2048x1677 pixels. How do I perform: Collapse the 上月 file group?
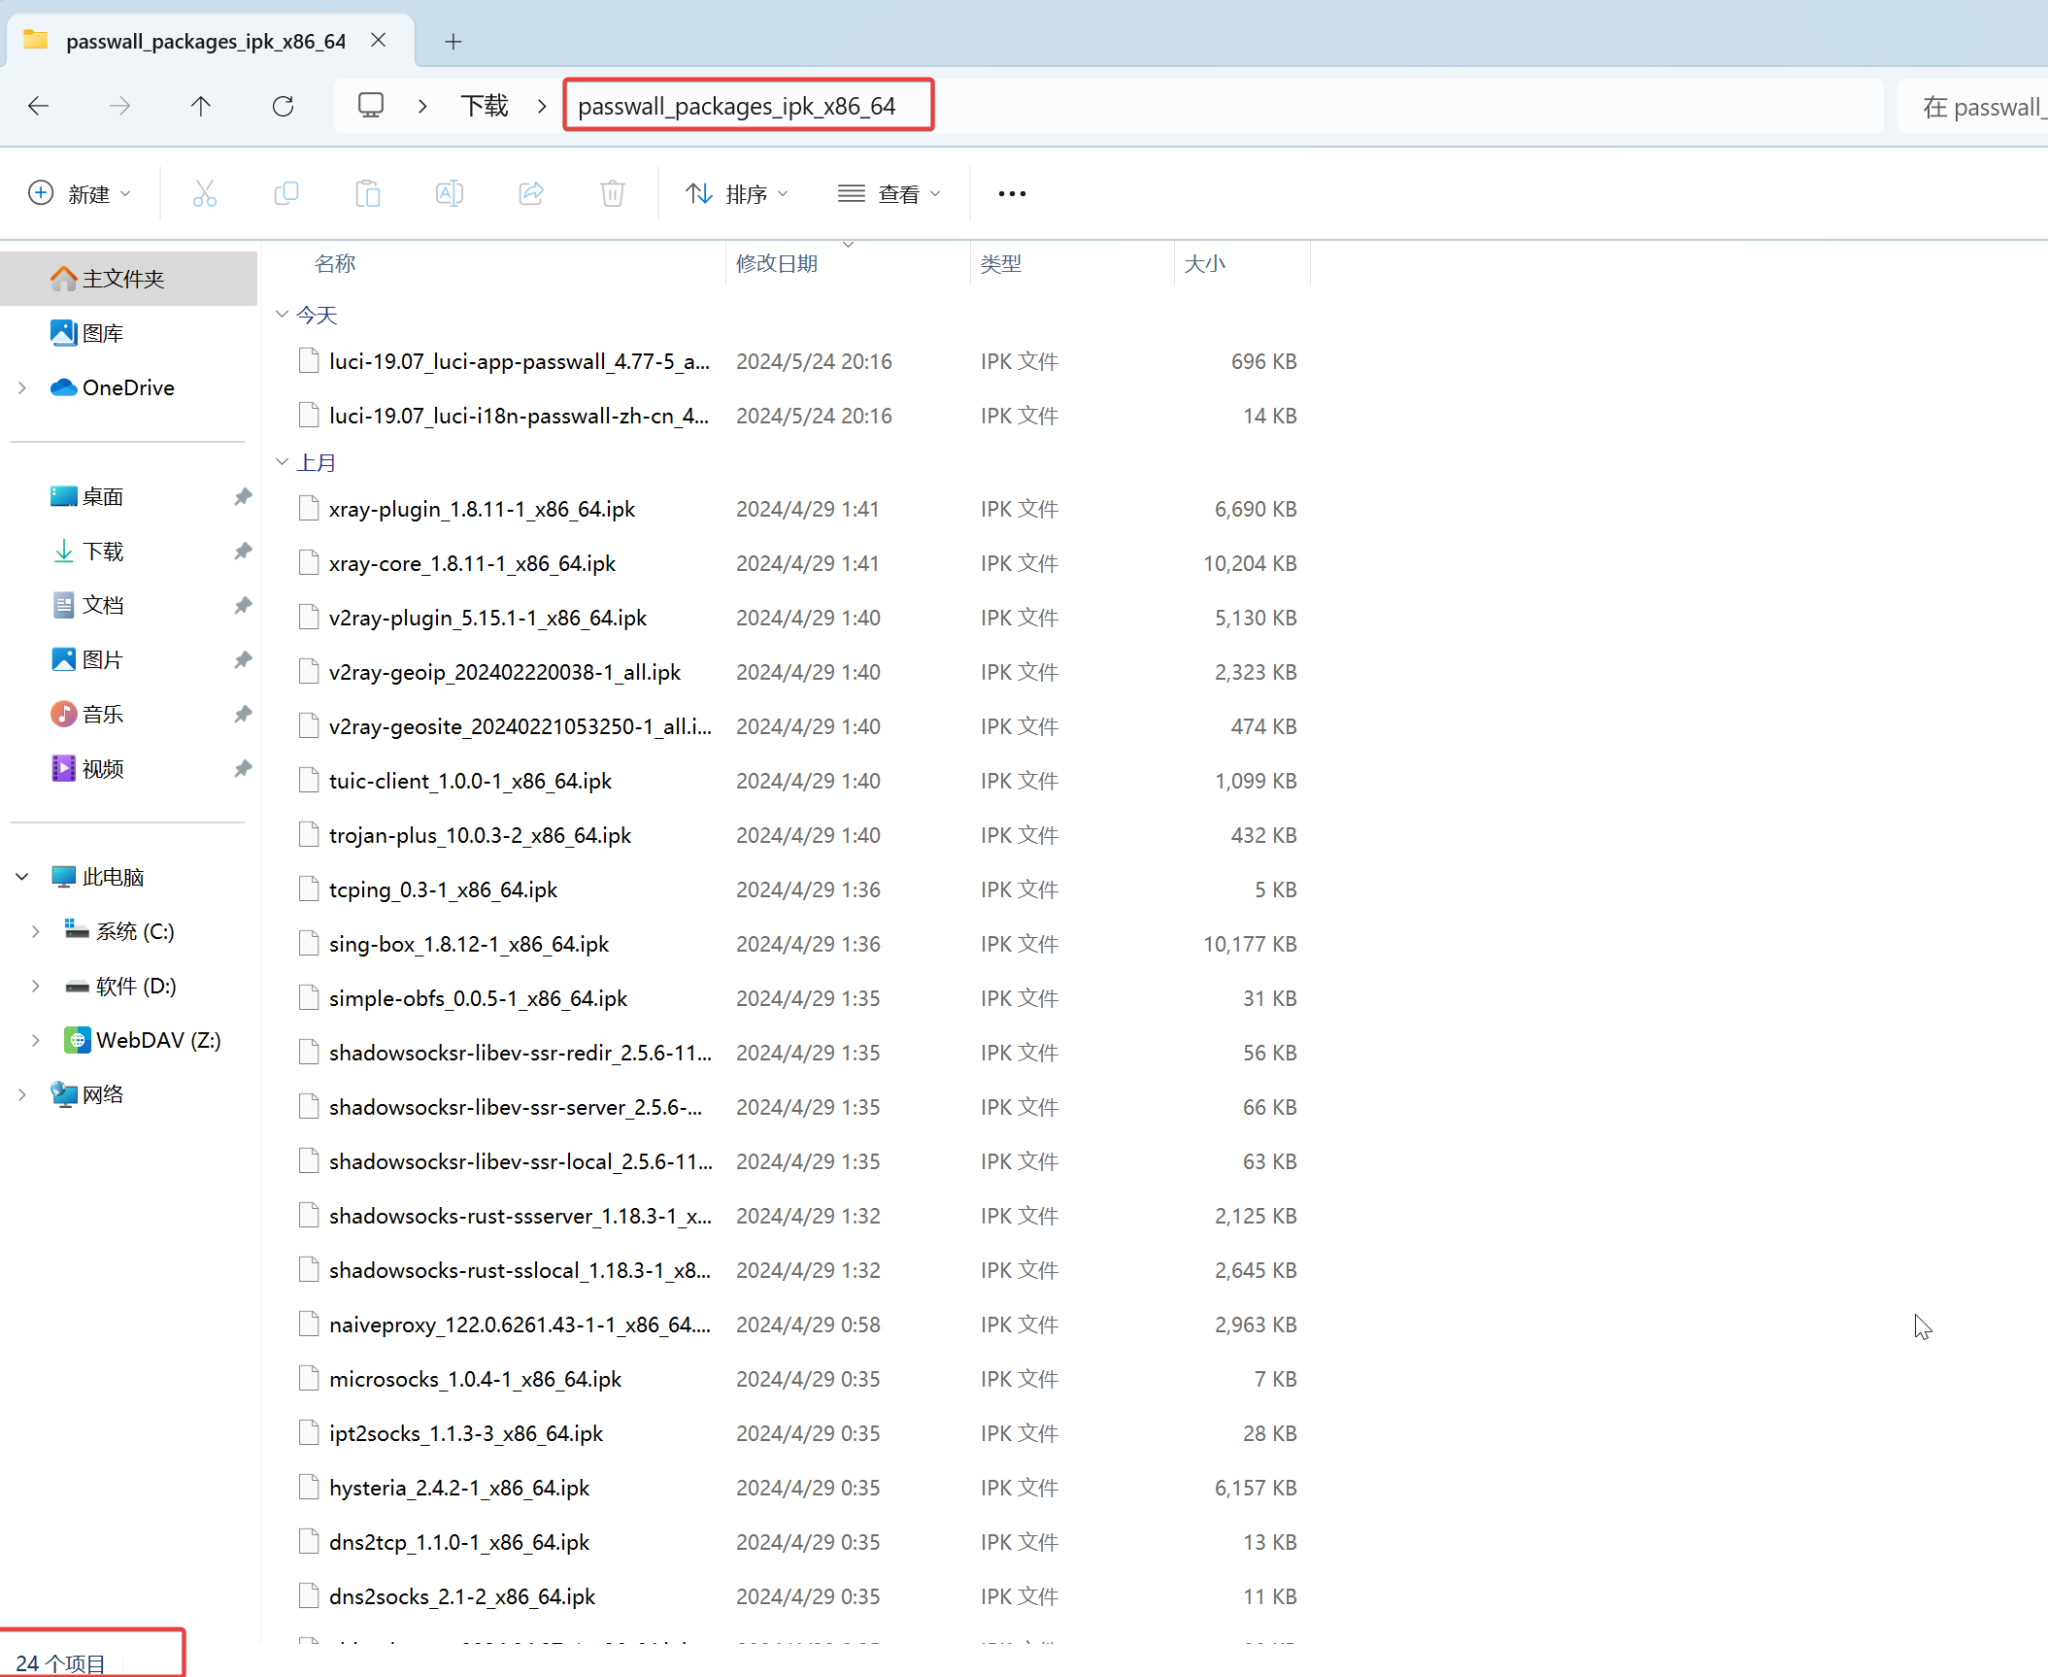point(282,462)
